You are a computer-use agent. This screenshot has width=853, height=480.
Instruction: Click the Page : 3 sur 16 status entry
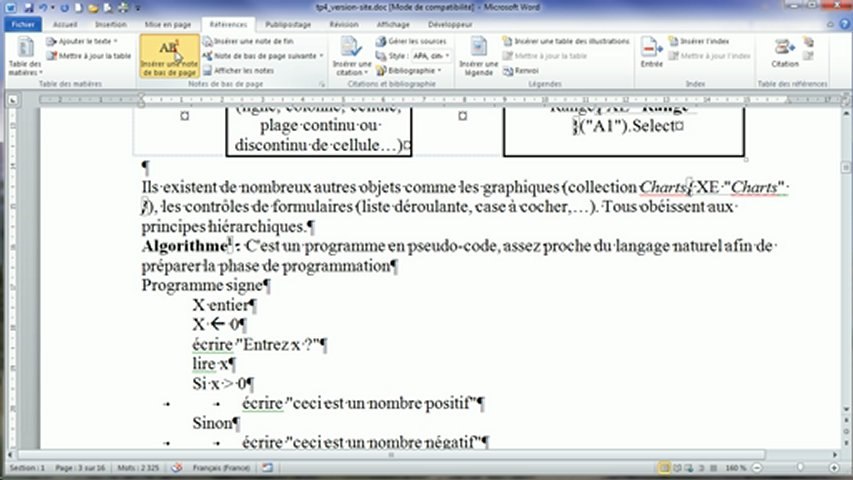click(x=79, y=468)
